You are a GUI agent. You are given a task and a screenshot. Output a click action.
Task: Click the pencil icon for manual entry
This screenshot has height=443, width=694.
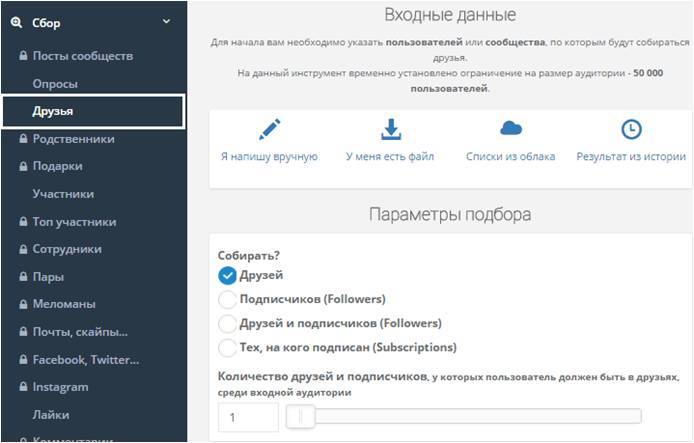coord(269,129)
